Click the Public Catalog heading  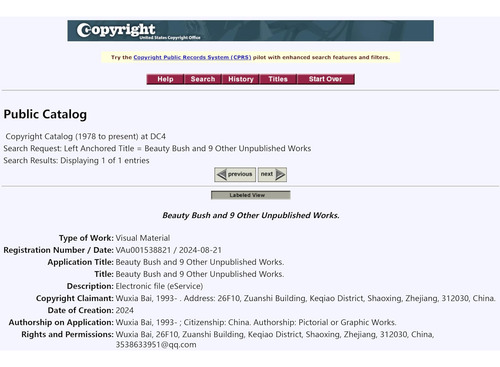(x=45, y=114)
